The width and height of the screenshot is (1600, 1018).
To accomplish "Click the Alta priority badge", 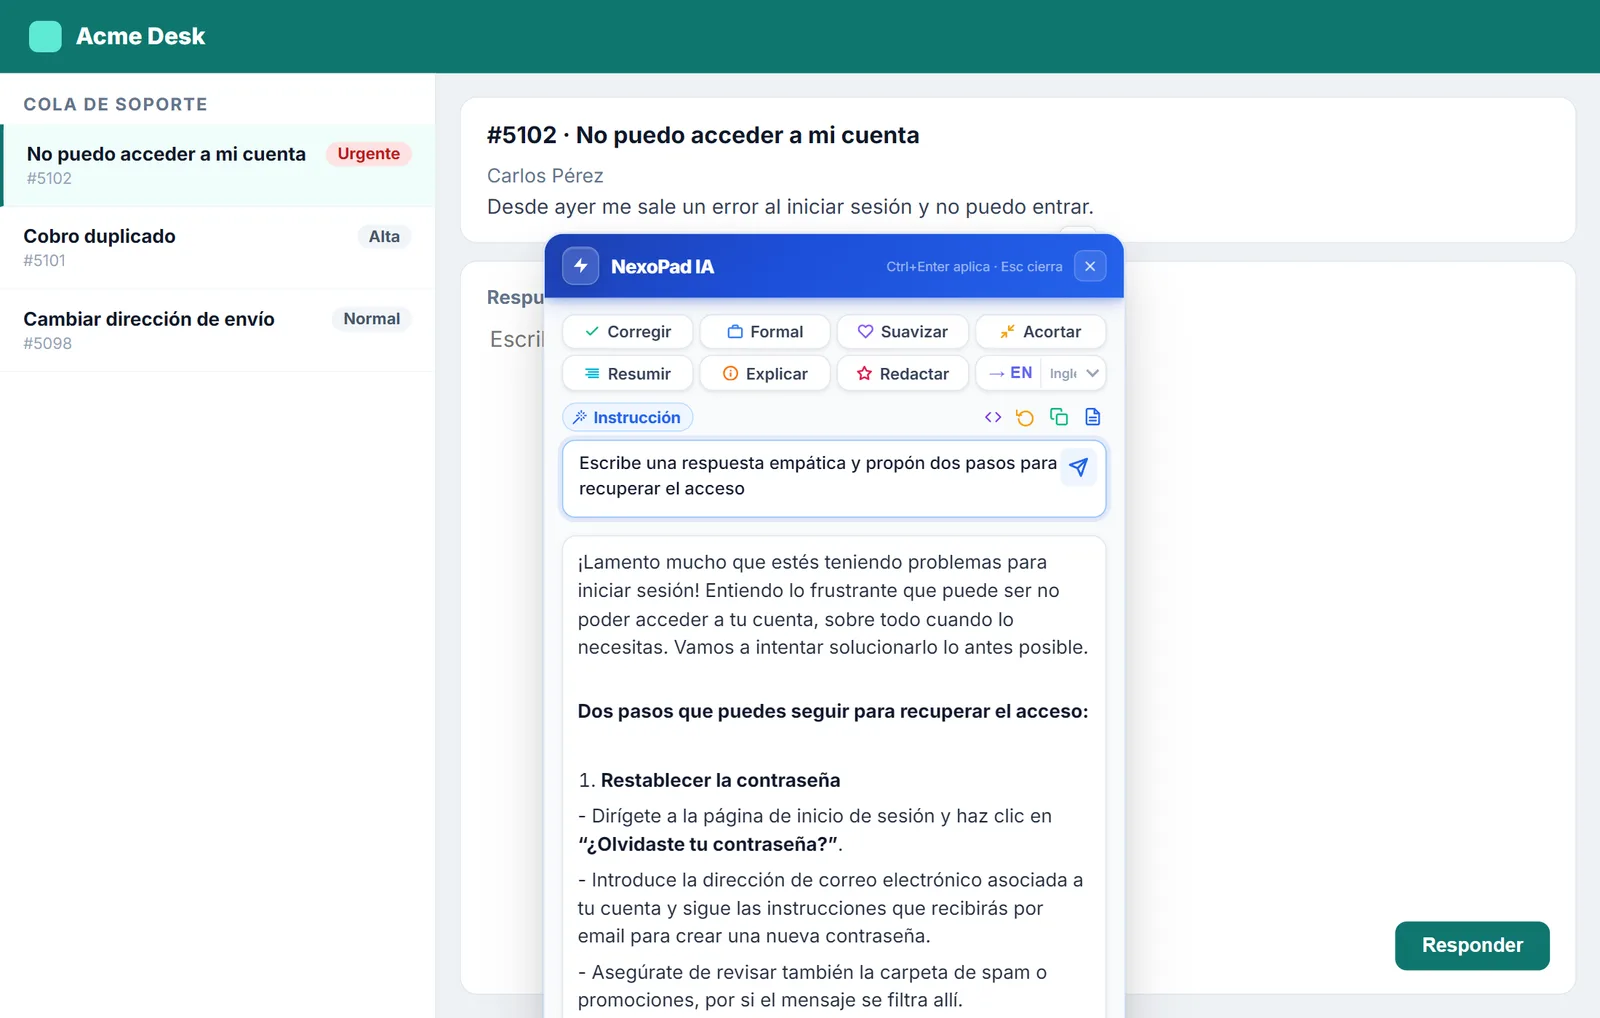I will coord(384,237).
